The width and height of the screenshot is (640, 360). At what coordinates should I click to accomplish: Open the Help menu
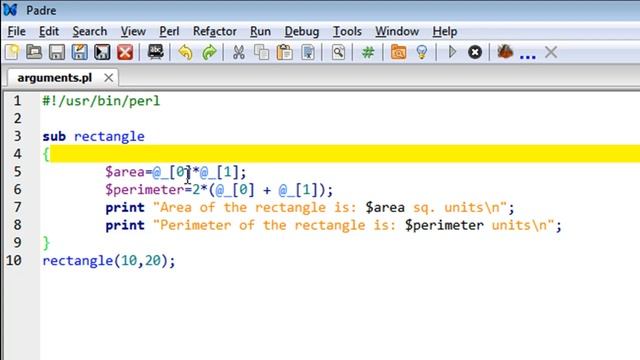click(x=444, y=31)
